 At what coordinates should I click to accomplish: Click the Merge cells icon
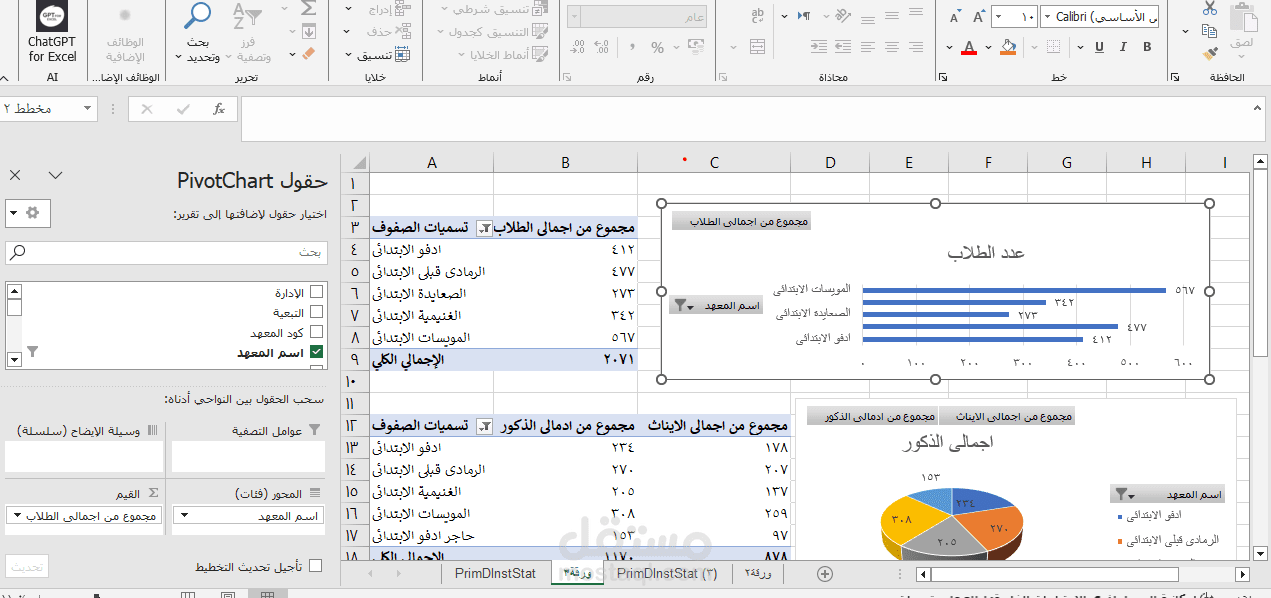click(757, 47)
